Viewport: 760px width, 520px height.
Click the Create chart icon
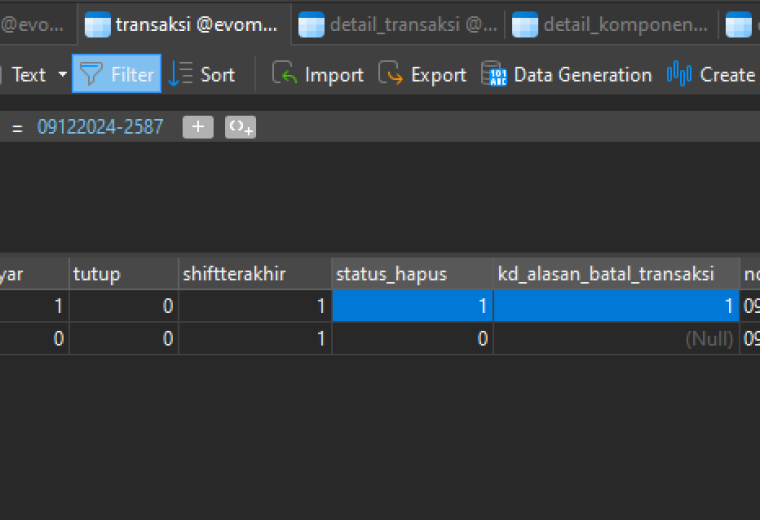coord(679,74)
